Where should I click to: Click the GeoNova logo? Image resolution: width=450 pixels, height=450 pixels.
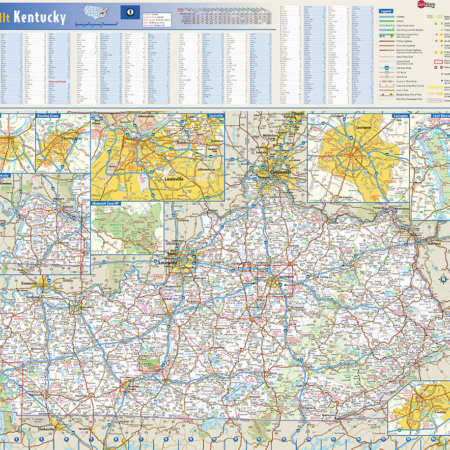click(x=426, y=4)
